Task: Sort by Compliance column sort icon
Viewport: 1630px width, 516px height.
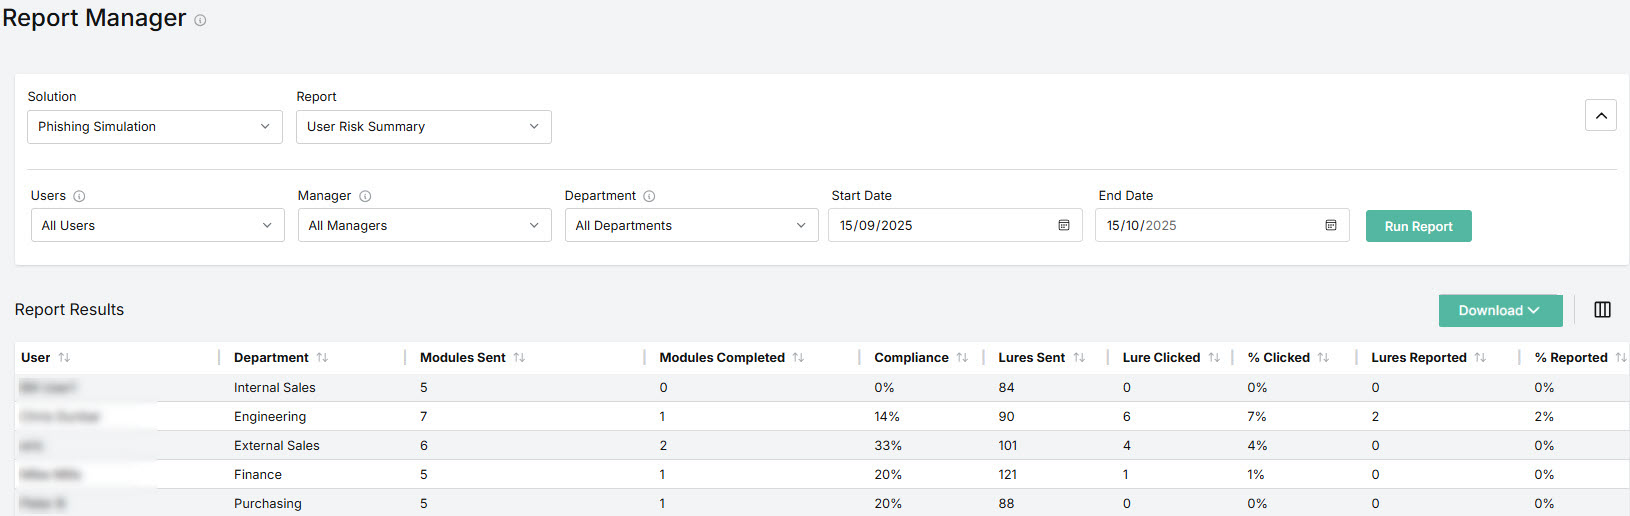Action: coord(962,357)
